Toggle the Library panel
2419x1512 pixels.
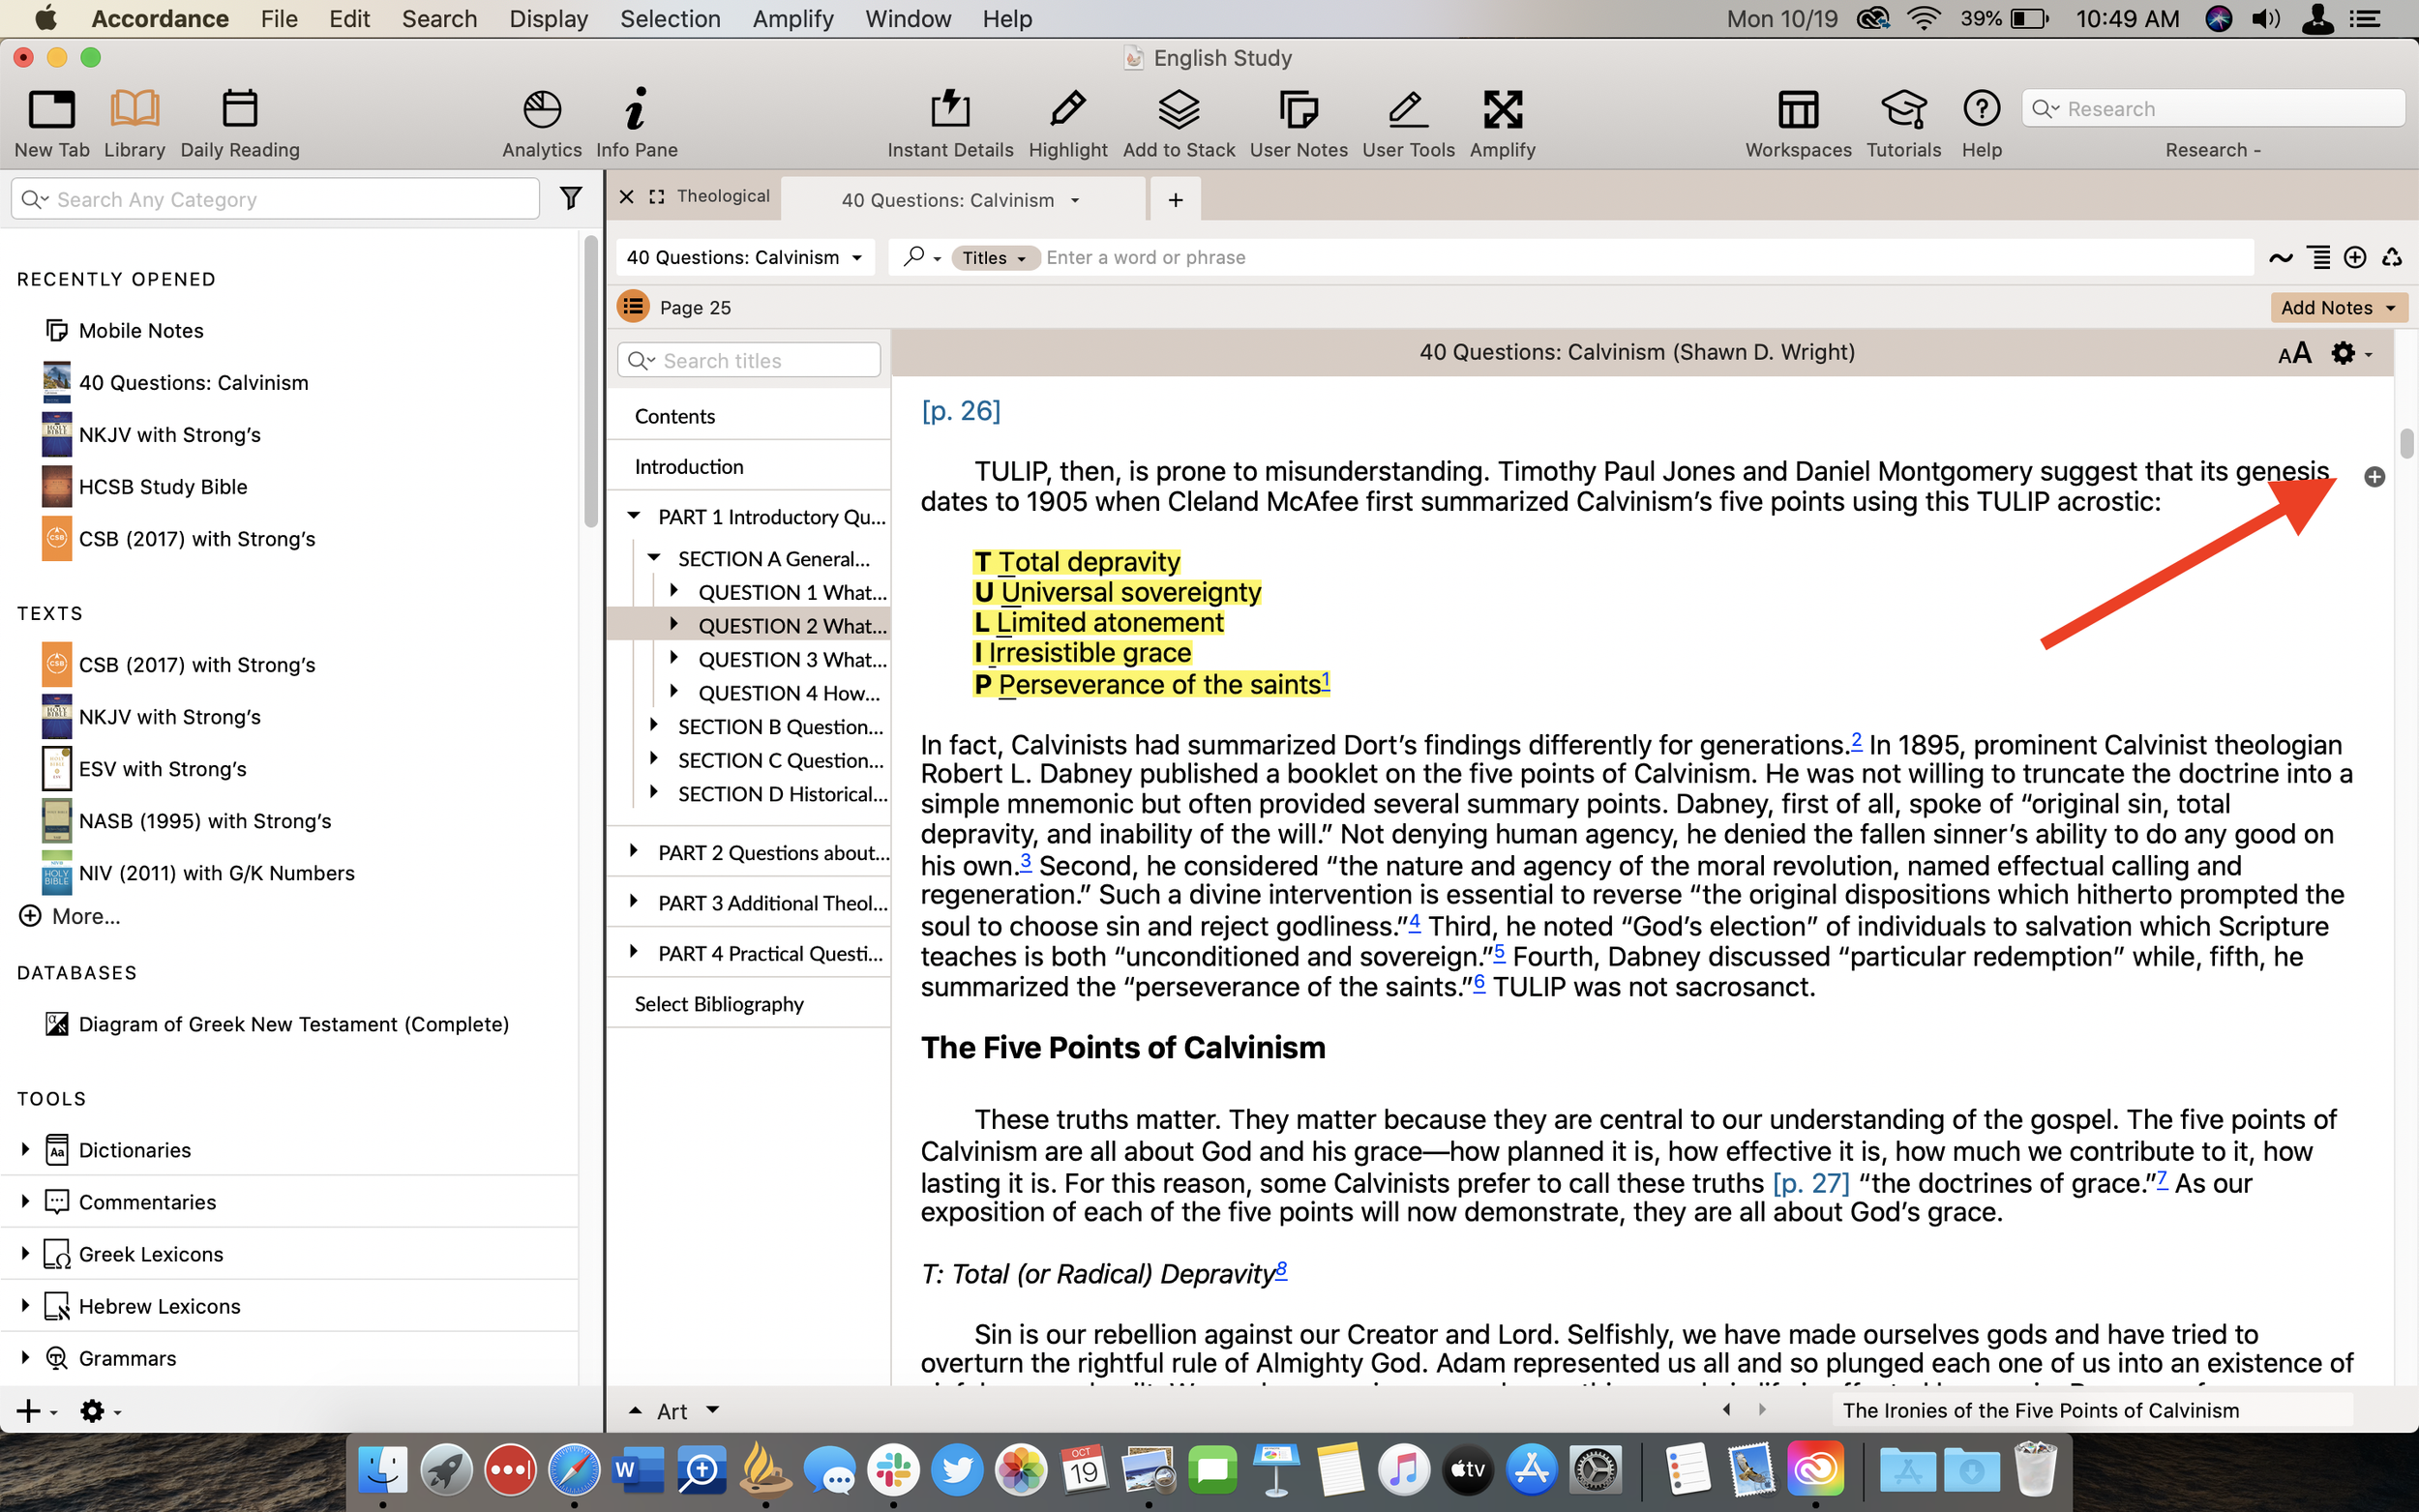click(x=134, y=123)
